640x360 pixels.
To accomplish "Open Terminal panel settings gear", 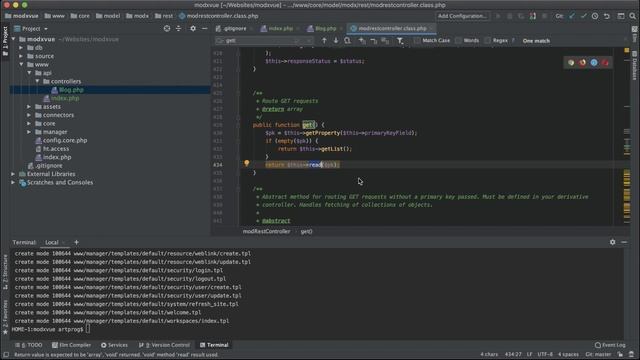I will pos(613,242).
